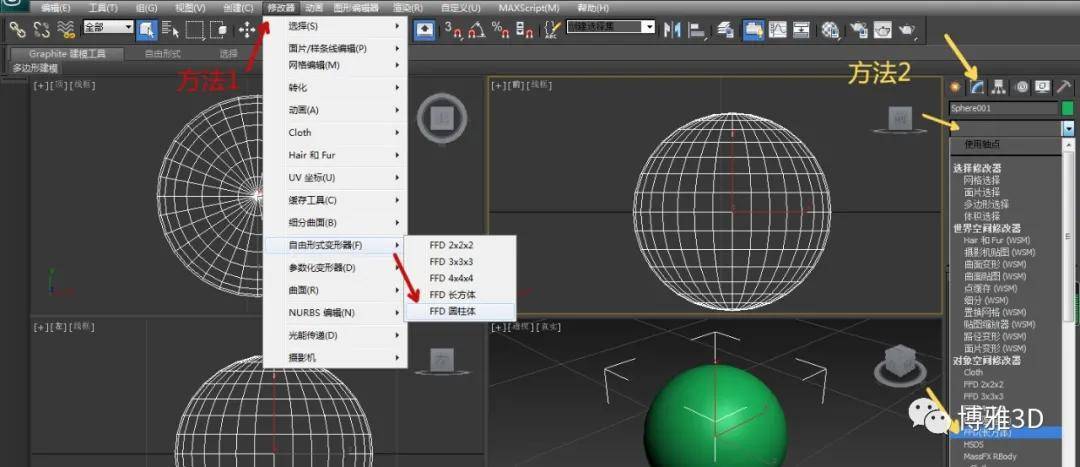The height and width of the screenshot is (467, 1080).
Task: Open the modifier list dropdown arrow
Action: (1068, 128)
